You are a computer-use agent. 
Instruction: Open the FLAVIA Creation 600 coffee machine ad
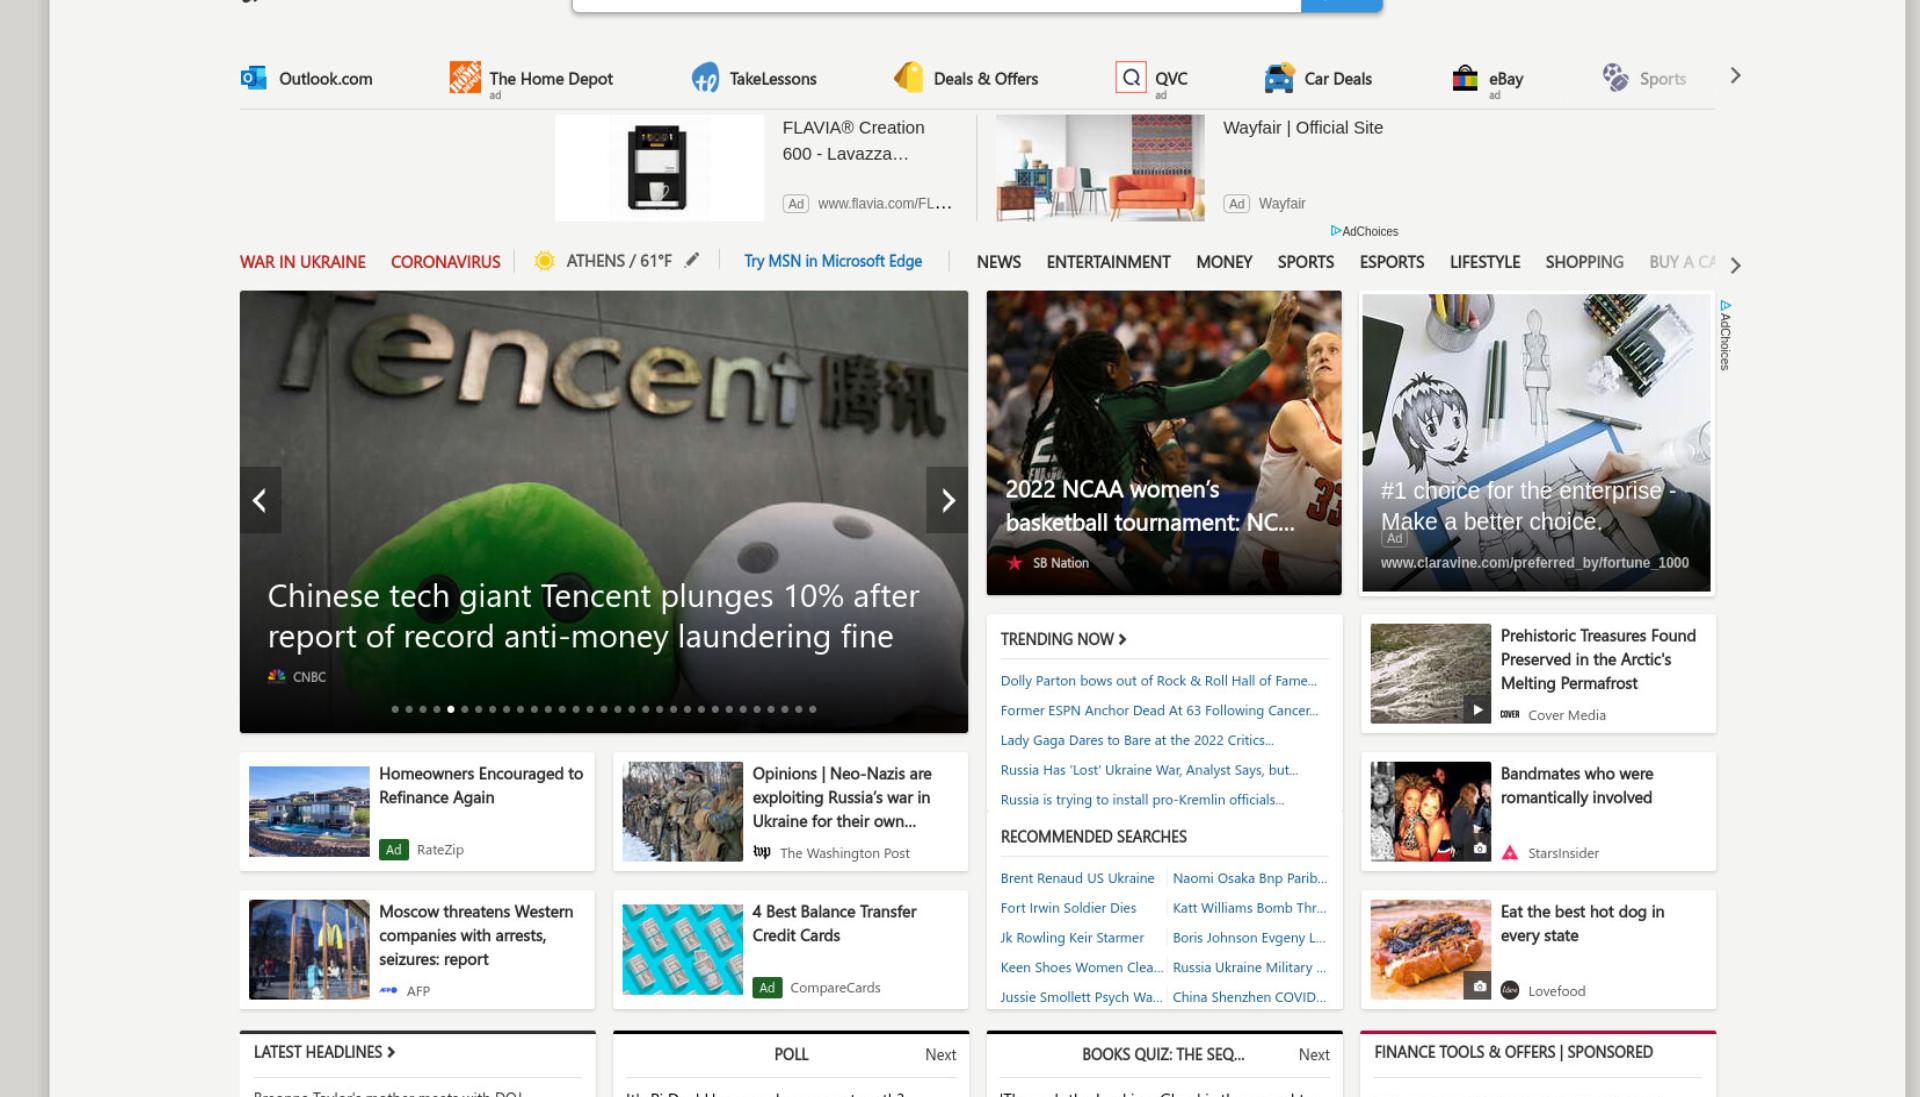(758, 168)
